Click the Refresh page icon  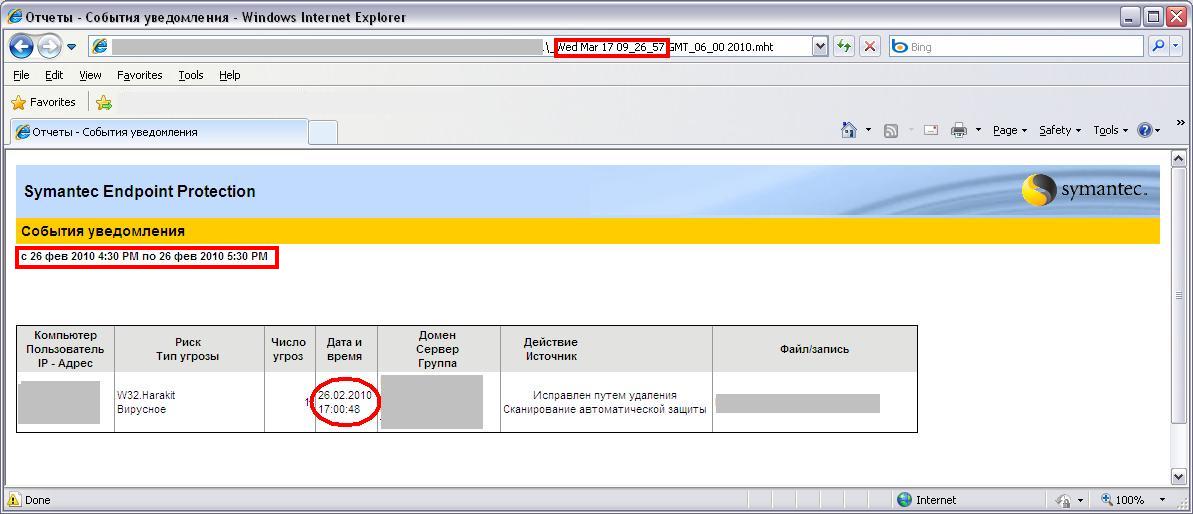tap(844, 47)
